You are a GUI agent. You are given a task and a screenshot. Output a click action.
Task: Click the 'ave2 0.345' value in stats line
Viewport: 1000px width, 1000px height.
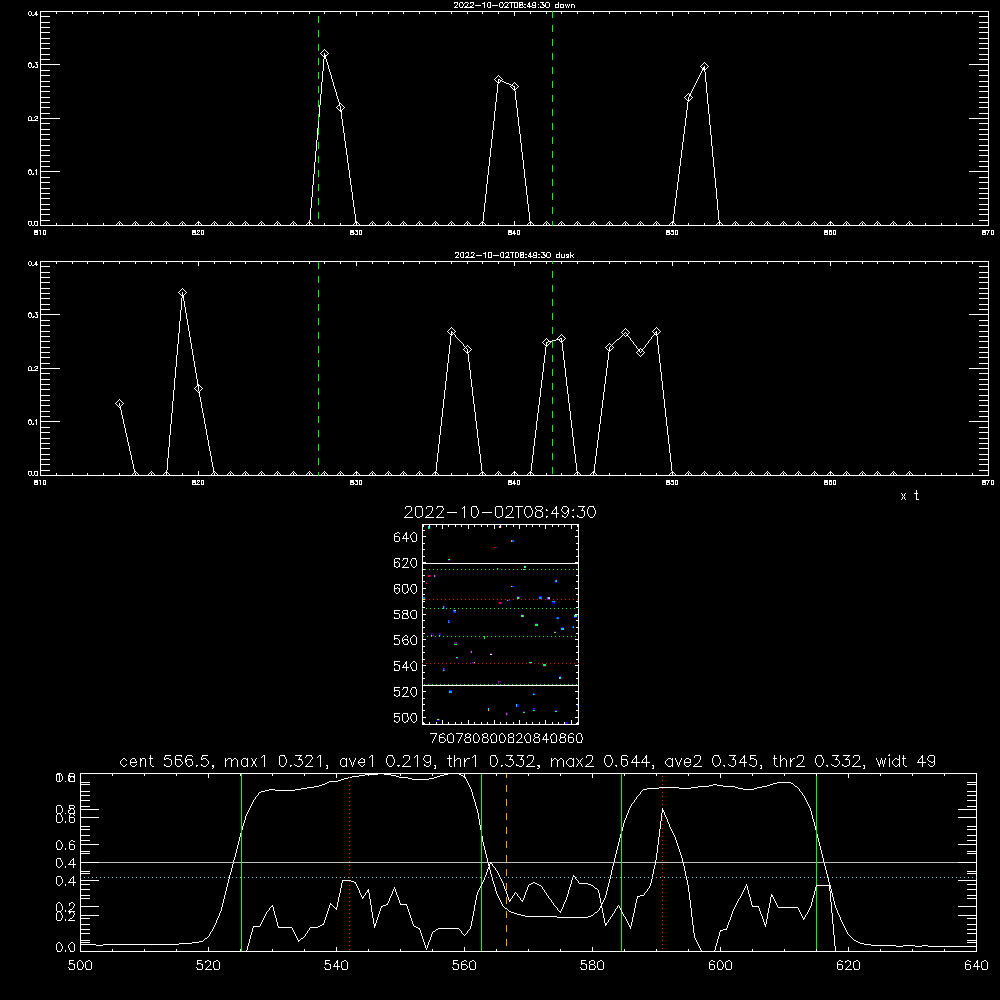712,761
